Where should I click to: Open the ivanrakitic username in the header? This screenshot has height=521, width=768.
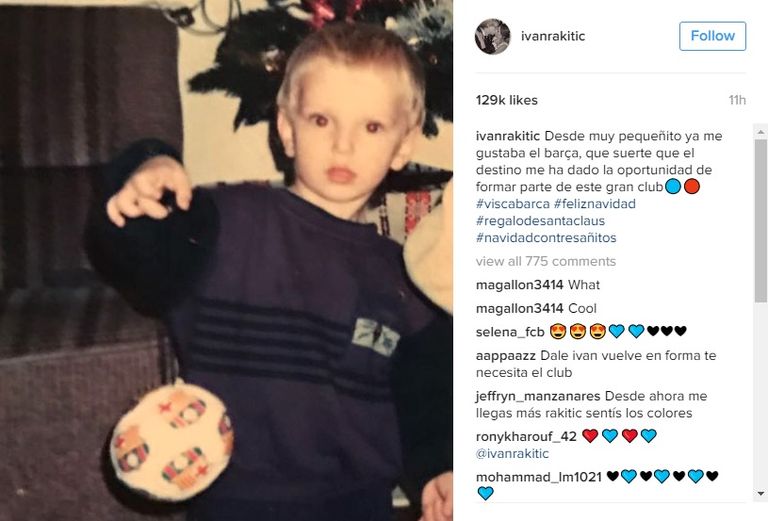(x=552, y=36)
